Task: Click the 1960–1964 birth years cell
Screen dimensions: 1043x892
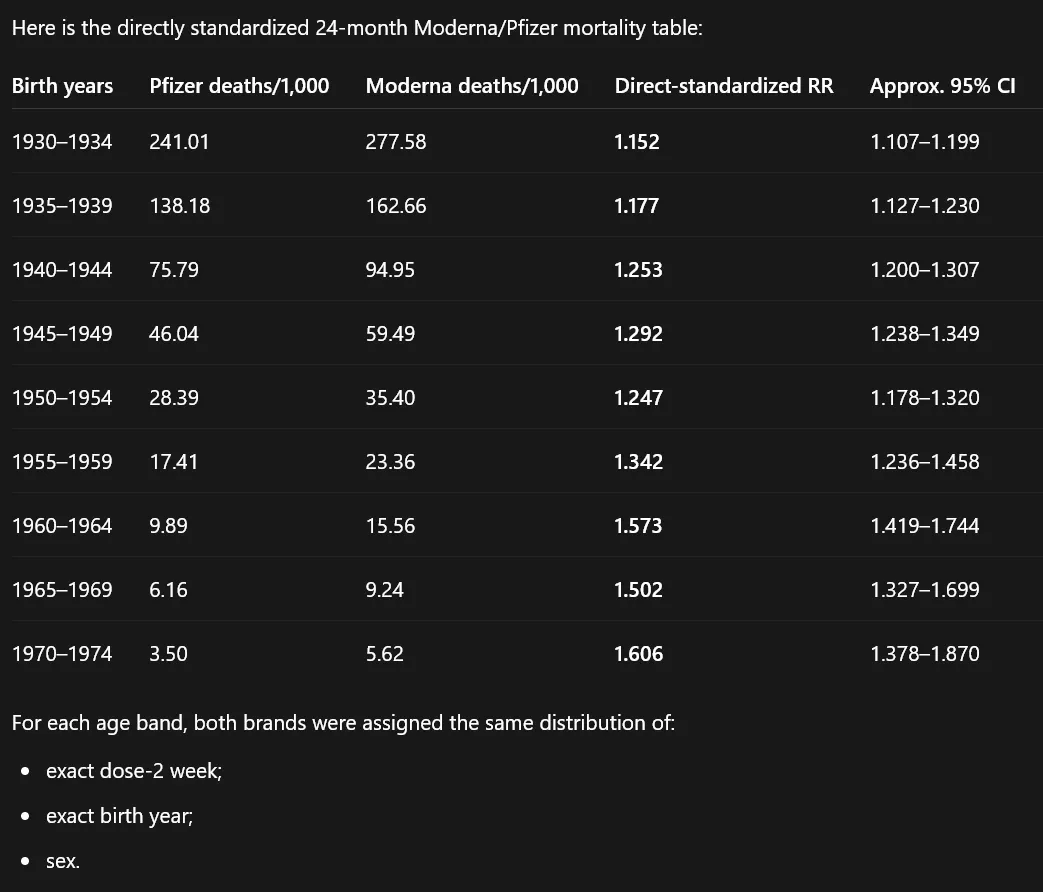Action: point(63,525)
